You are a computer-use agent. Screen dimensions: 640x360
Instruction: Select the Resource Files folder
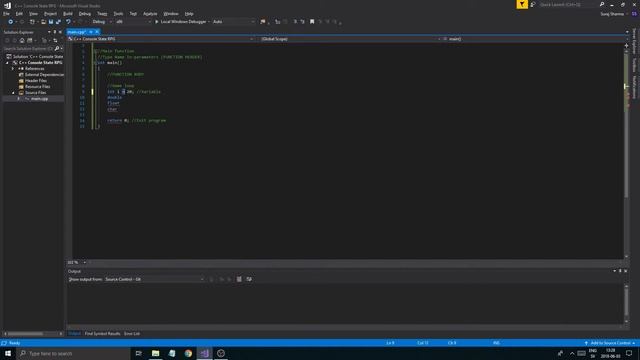point(37,87)
